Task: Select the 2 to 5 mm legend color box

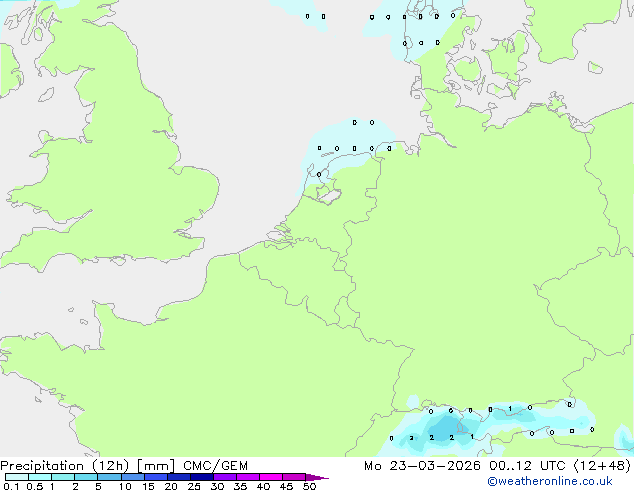Action: coord(86,477)
